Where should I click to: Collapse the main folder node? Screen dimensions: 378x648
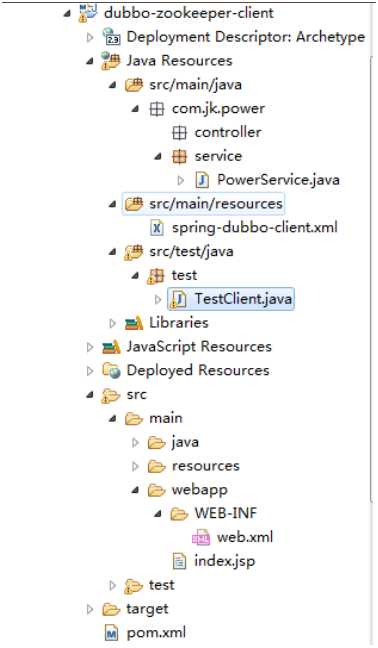(112, 419)
